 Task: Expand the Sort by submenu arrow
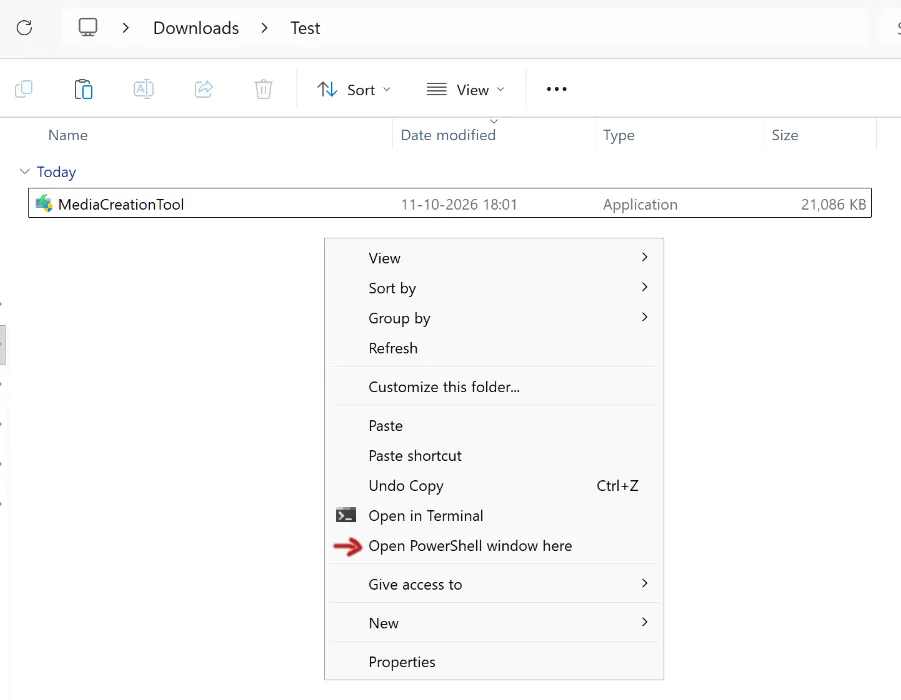(x=644, y=287)
